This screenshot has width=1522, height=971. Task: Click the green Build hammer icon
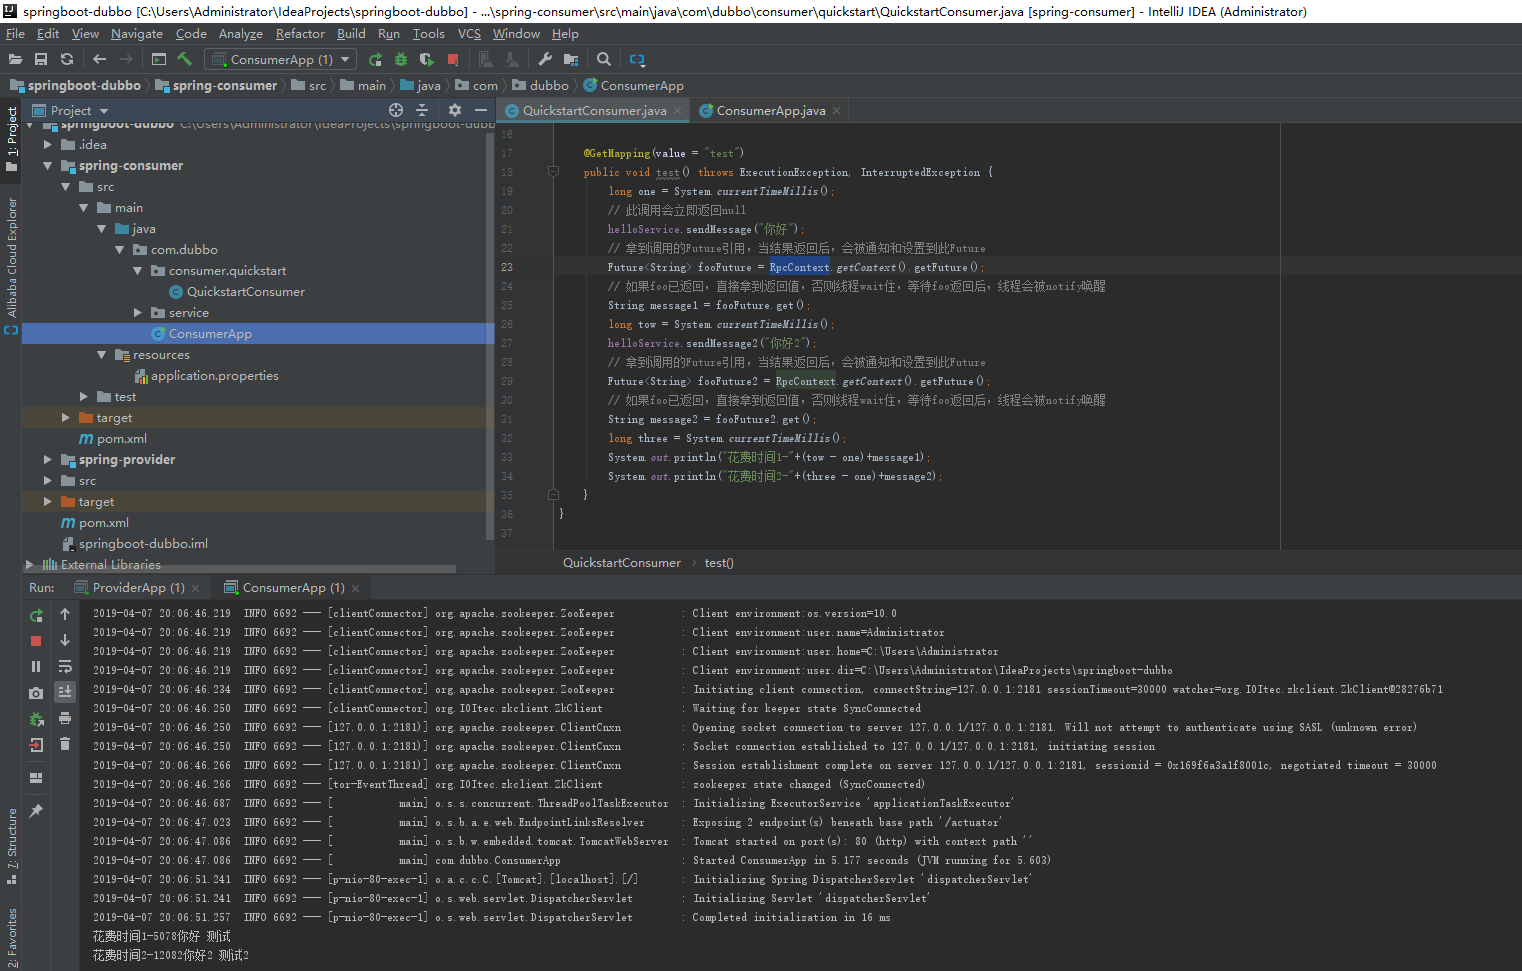click(185, 60)
